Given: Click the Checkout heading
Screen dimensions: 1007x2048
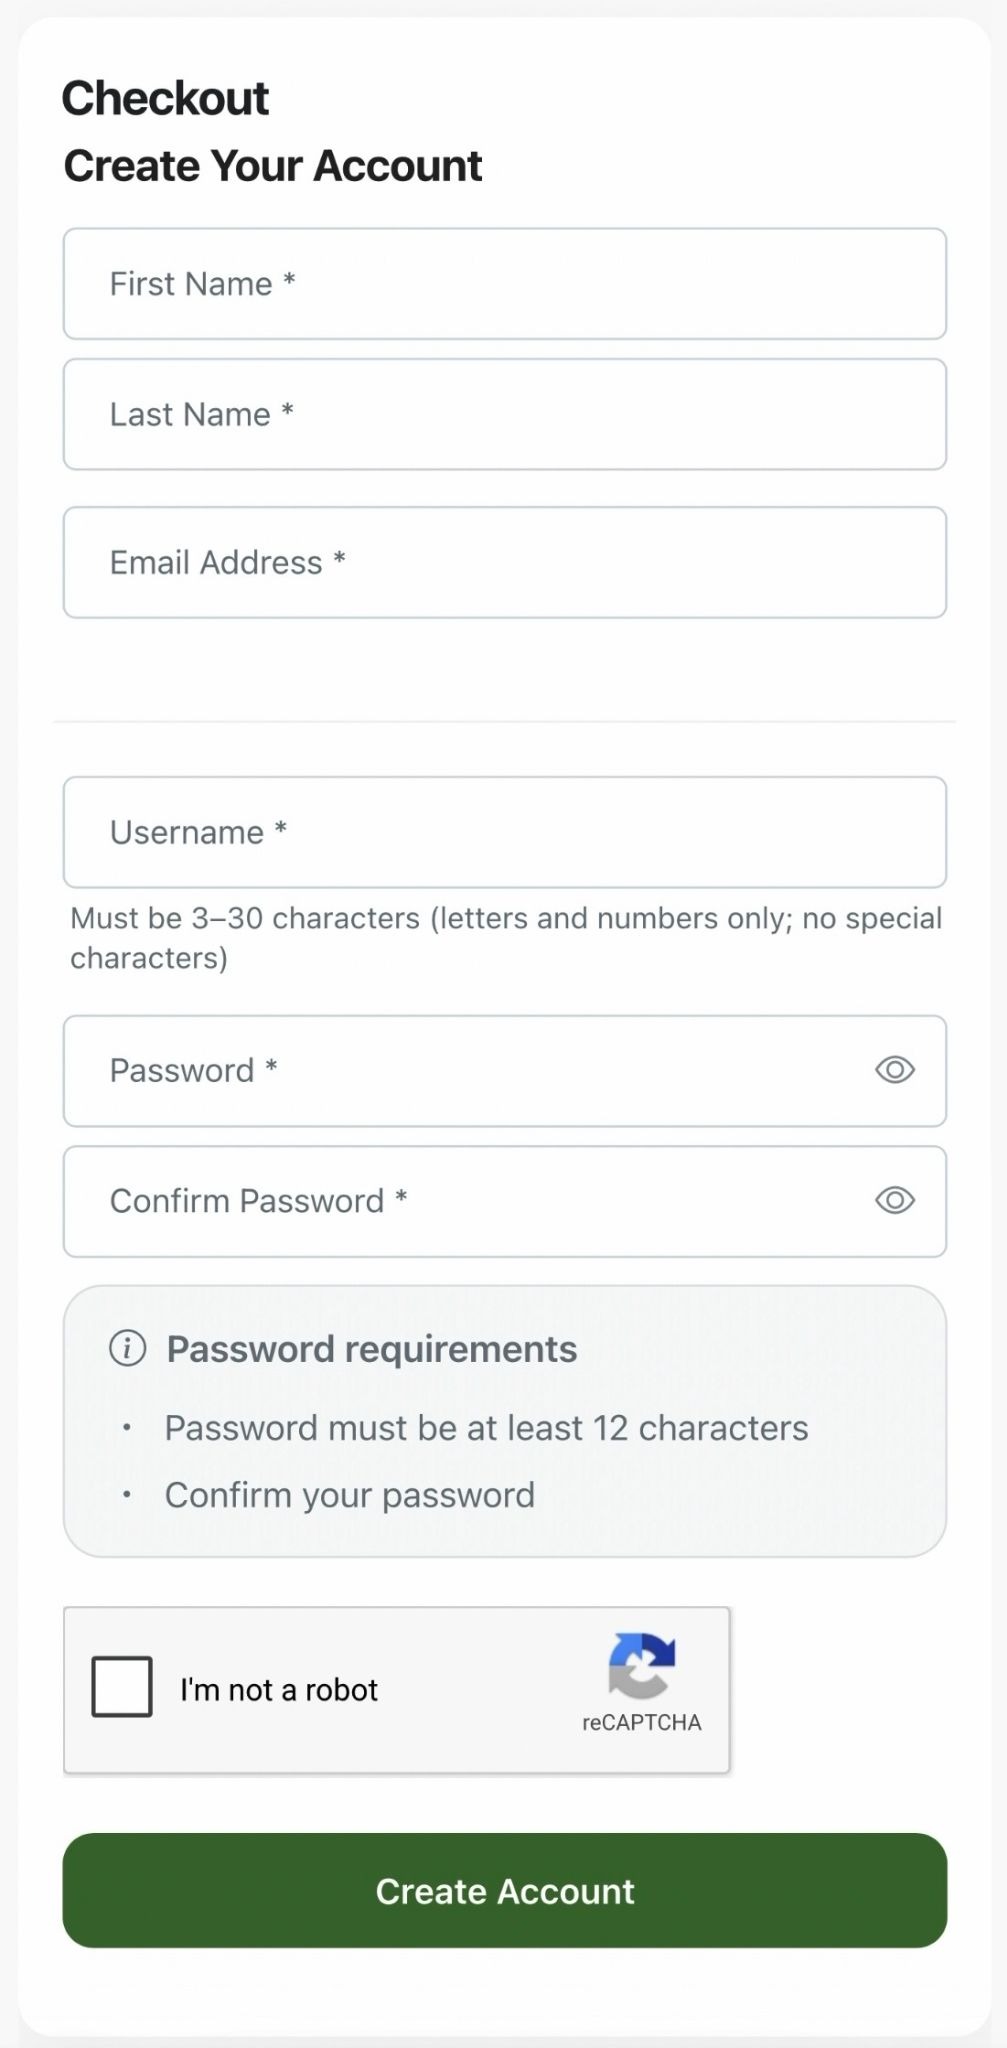Looking at the screenshot, I should click(x=165, y=98).
